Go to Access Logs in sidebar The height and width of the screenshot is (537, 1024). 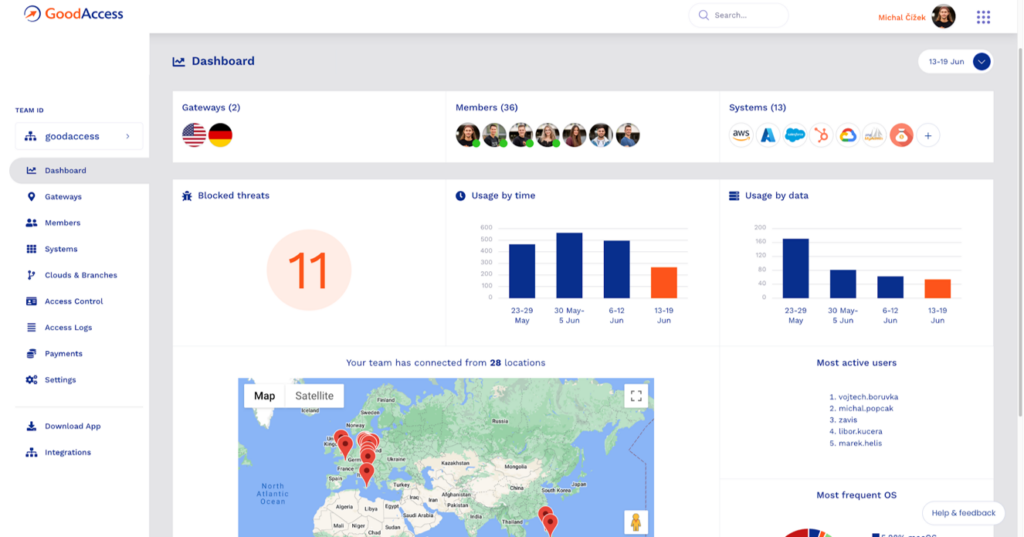coord(68,328)
